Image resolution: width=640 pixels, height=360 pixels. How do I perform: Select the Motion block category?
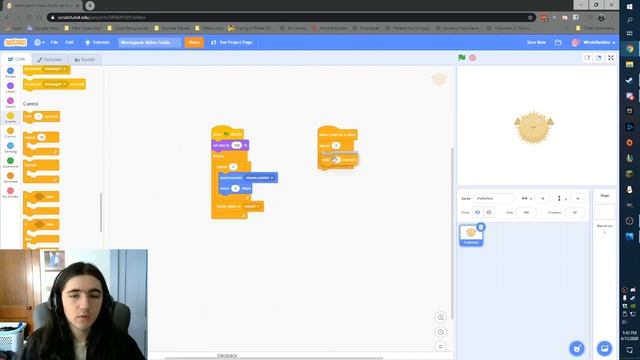pyautogui.click(x=10, y=73)
